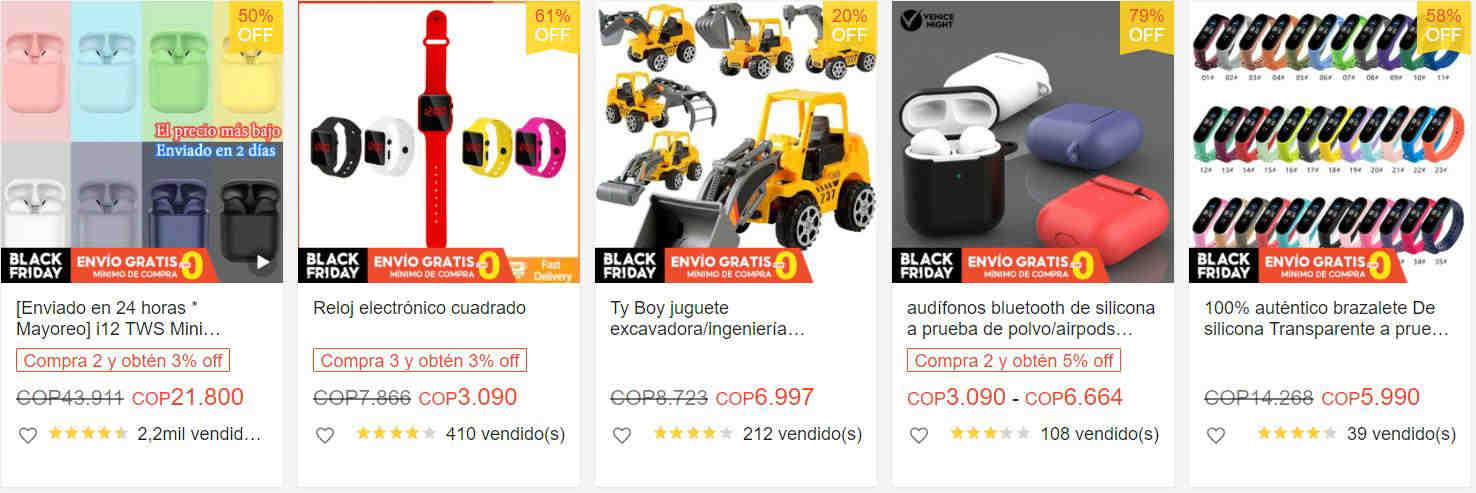
Task: Click the Compra 2 y obtén 5% off tag
Action: (1014, 361)
